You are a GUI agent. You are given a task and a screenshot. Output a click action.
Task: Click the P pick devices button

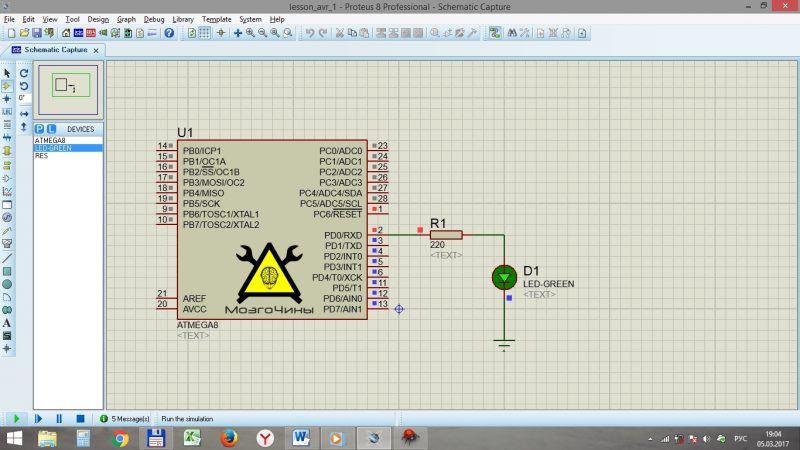[39, 129]
